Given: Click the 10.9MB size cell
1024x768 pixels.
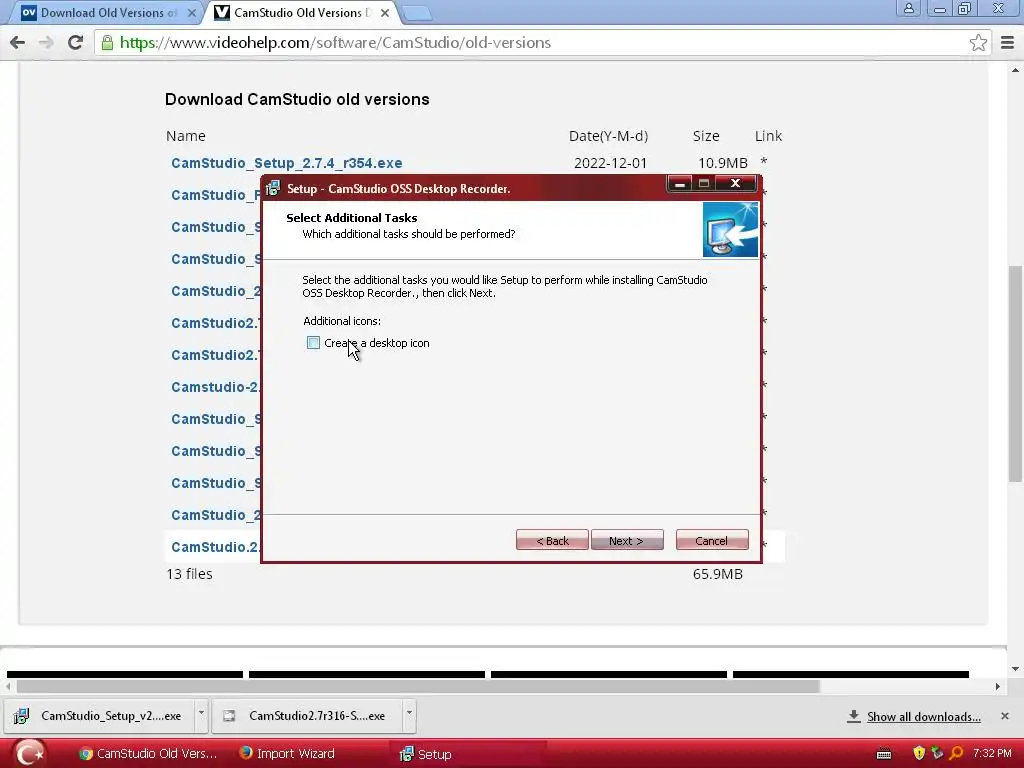Looking at the screenshot, I should (722, 163).
